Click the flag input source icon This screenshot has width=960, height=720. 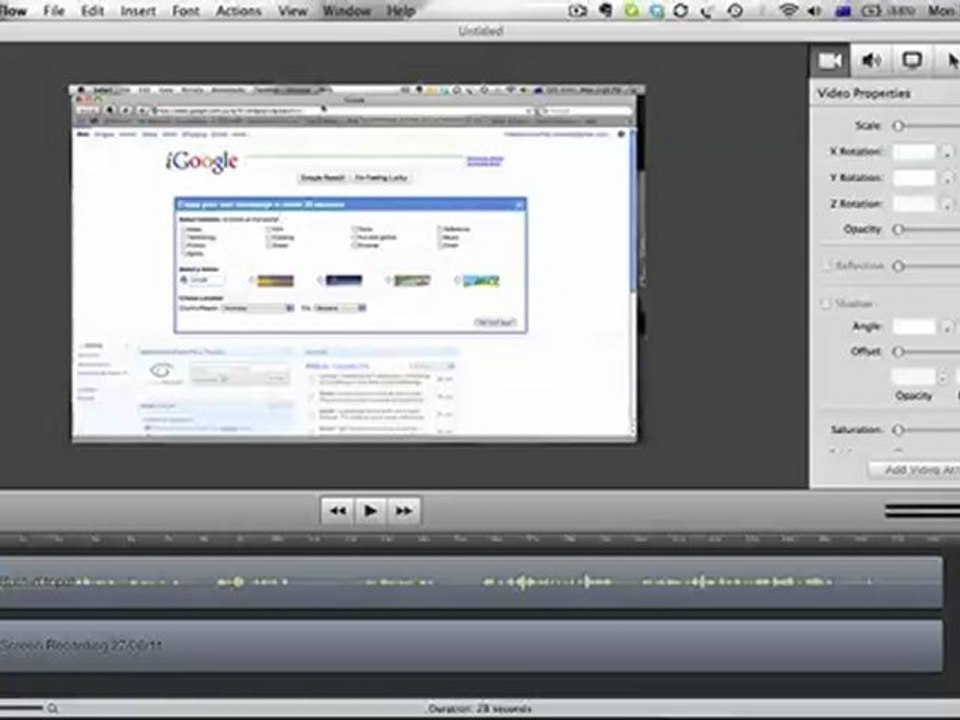click(843, 10)
